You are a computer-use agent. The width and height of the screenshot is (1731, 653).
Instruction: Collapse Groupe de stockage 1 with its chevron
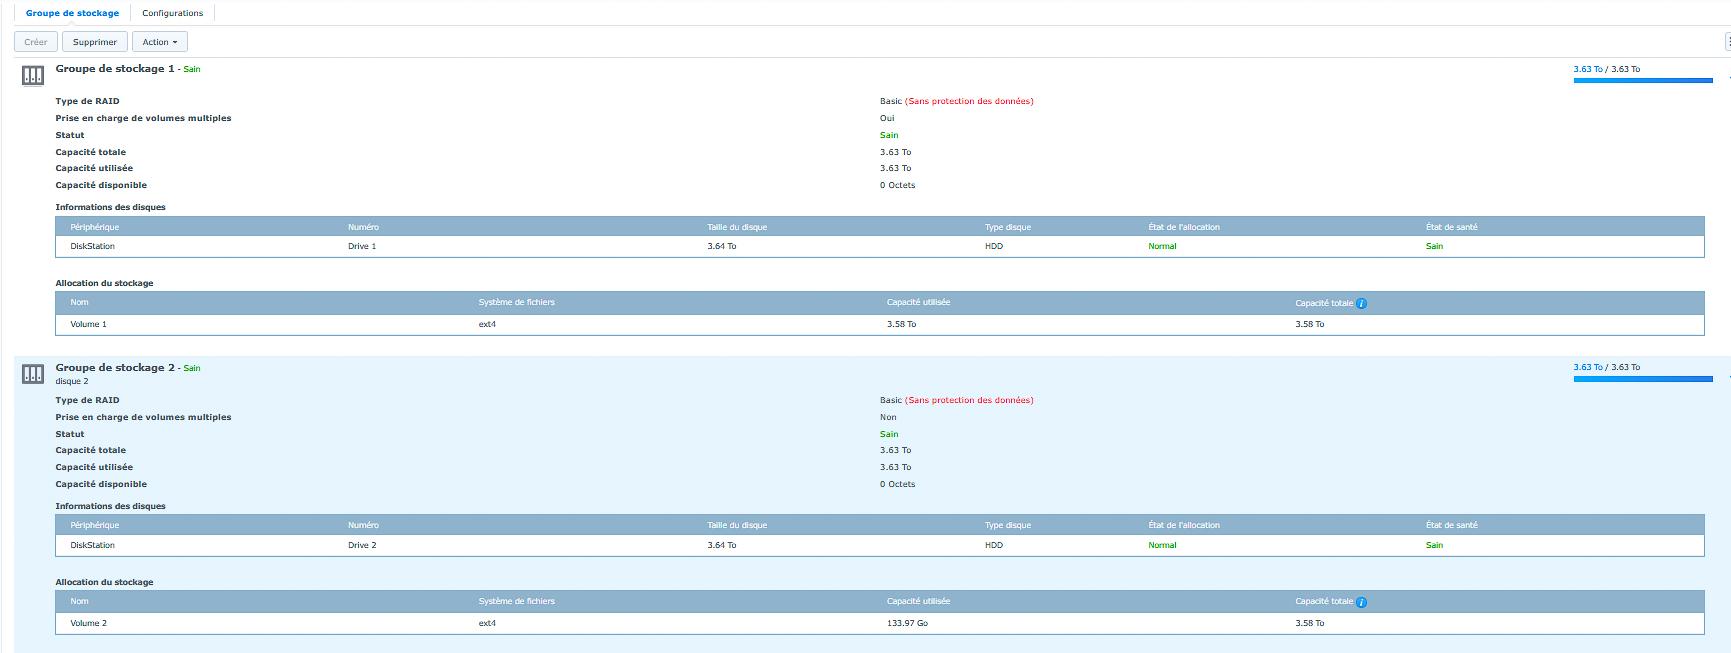point(1727,76)
